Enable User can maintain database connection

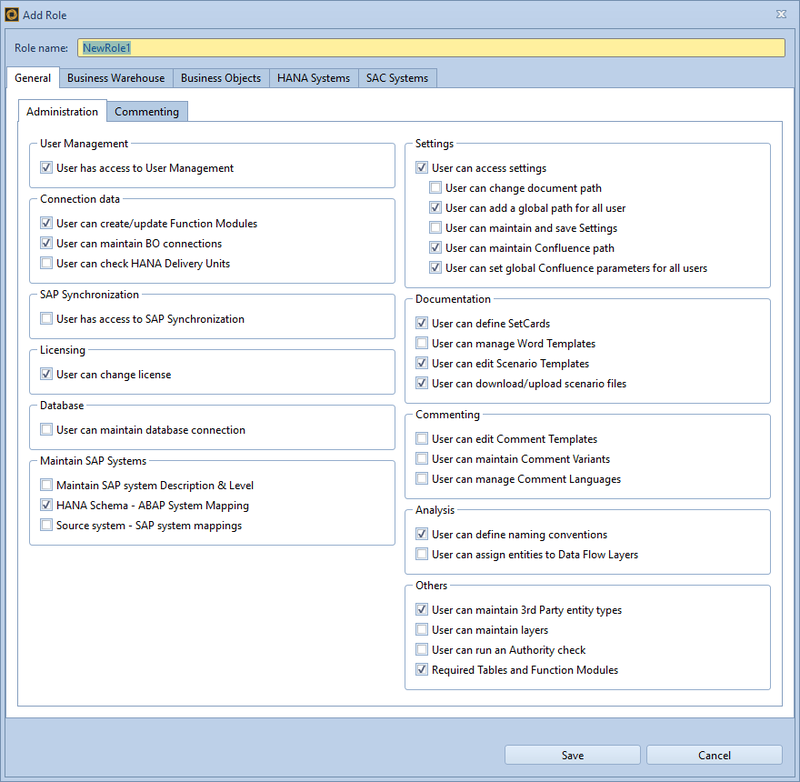pos(46,429)
